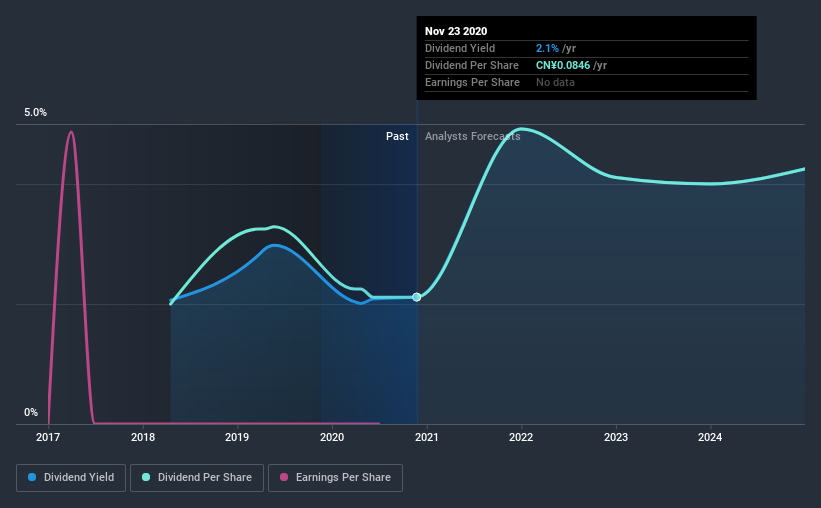The width and height of the screenshot is (821, 508).
Task: Click the Nov 23 2020 data point marker
Action: [x=417, y=297]
